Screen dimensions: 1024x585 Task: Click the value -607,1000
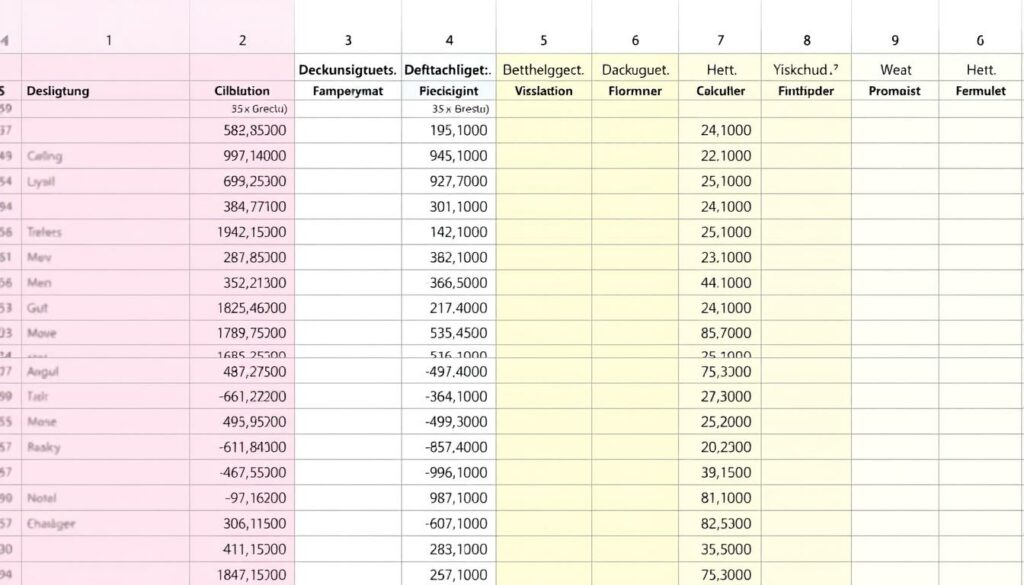coord(456,524)
